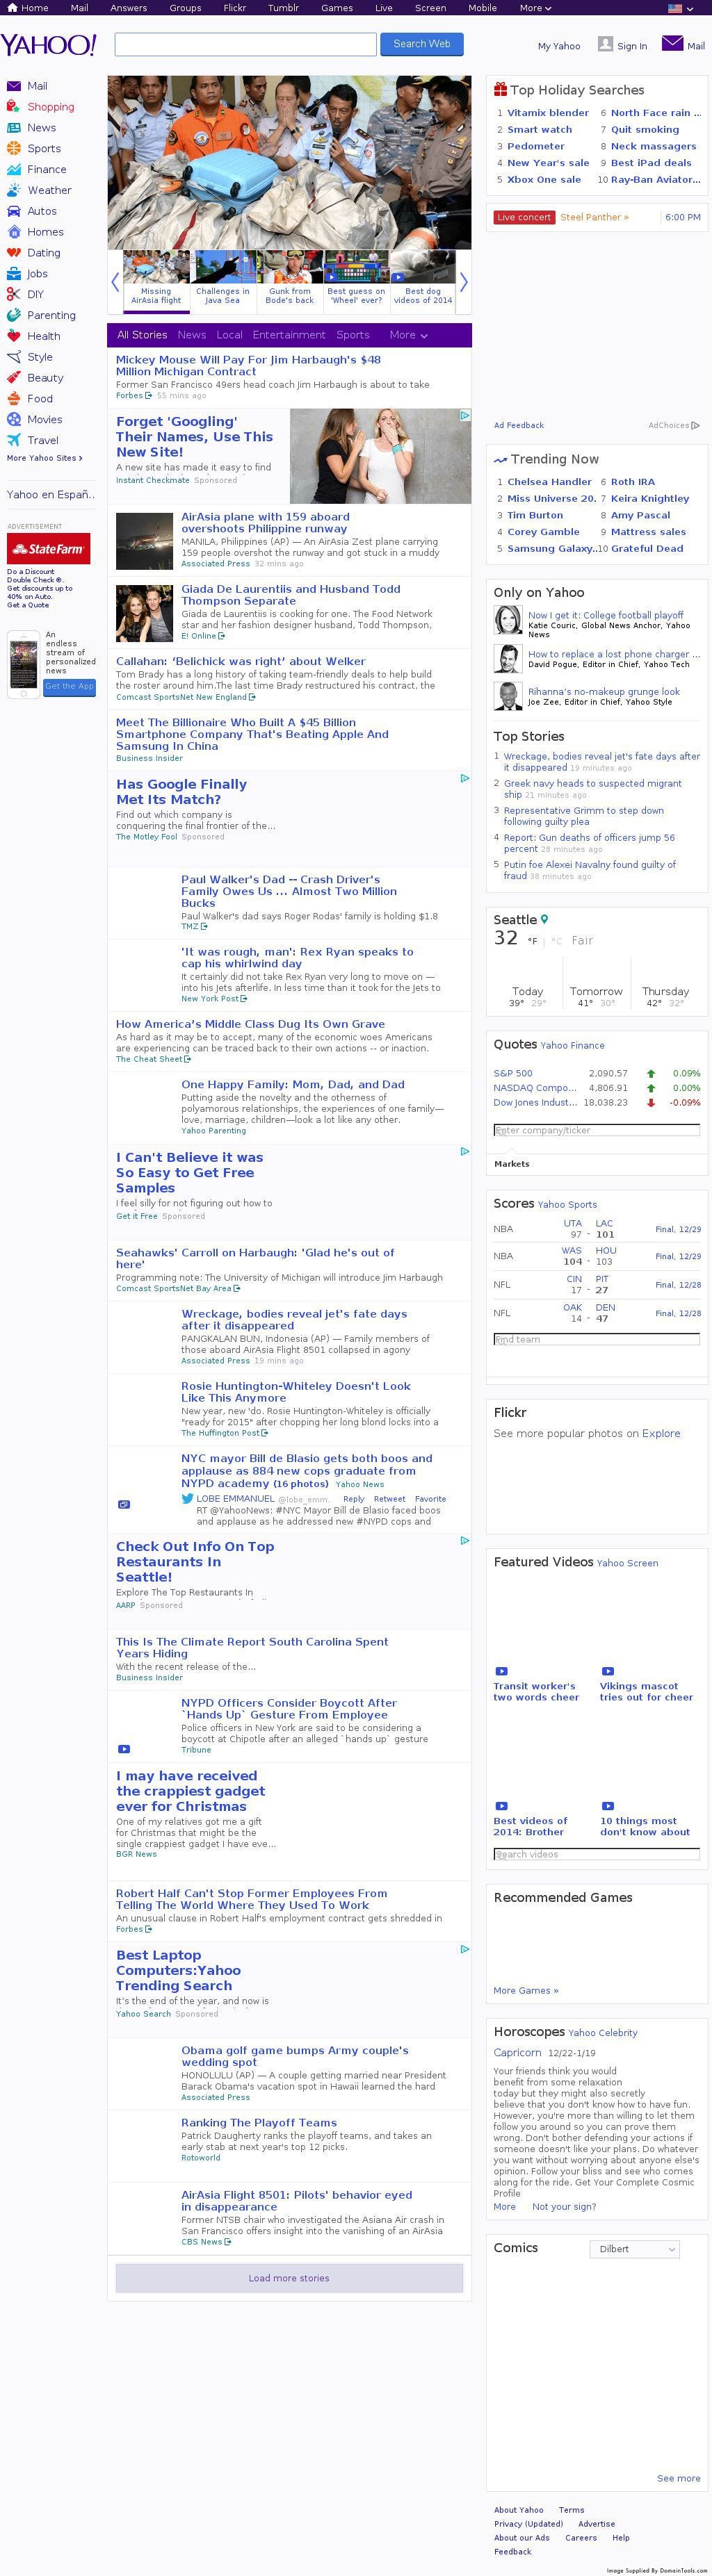
Task: Click the More Games link
Action: click(x=525, y=1990)
